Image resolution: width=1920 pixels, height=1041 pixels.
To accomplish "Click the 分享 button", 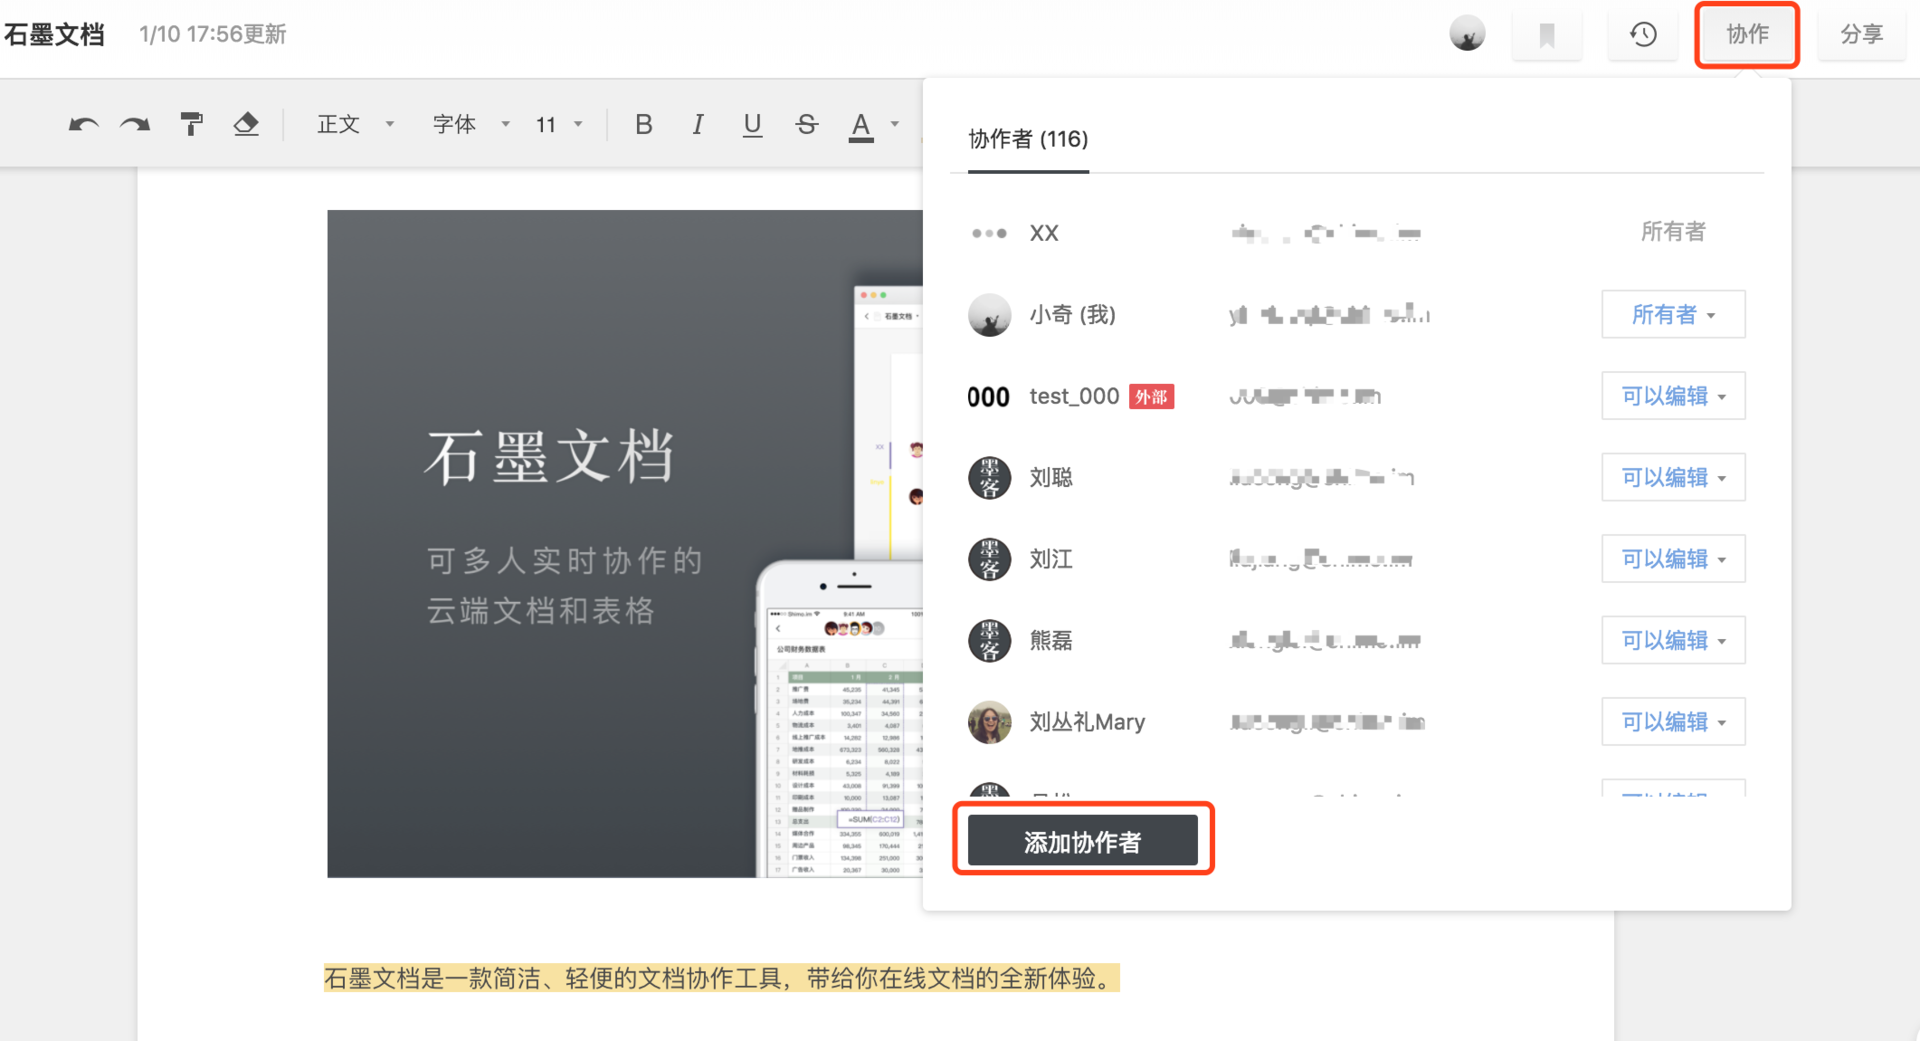I will (1861, 35).
